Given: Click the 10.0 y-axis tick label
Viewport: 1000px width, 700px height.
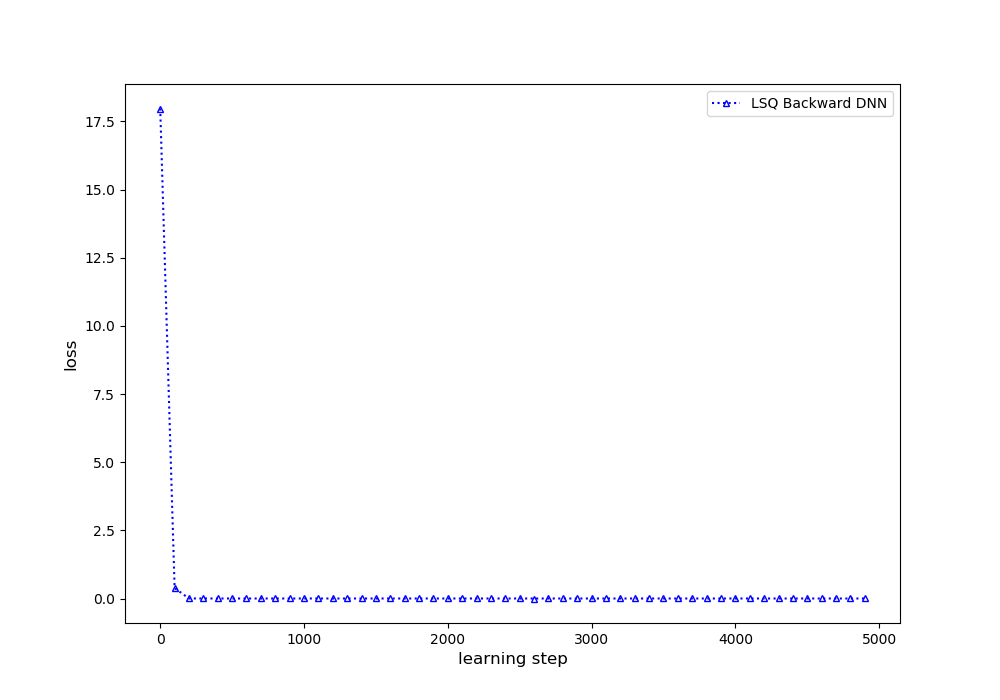Looking at the screenshot, I should [99, 326].
